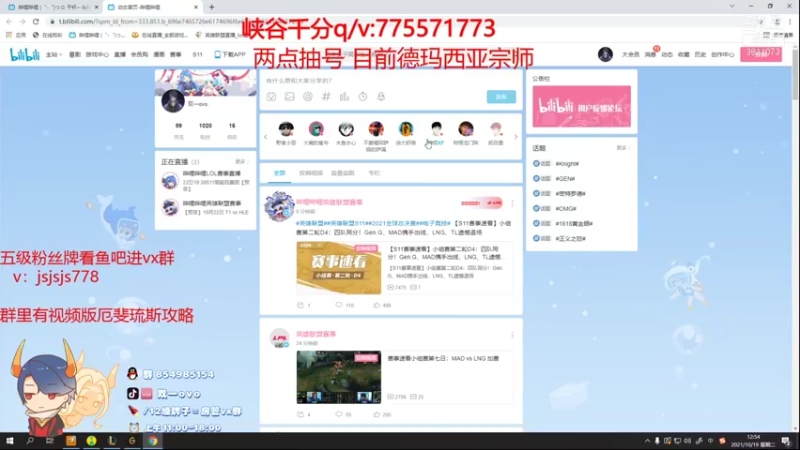Open the 主站 dropdown in the header

point(54,55)
